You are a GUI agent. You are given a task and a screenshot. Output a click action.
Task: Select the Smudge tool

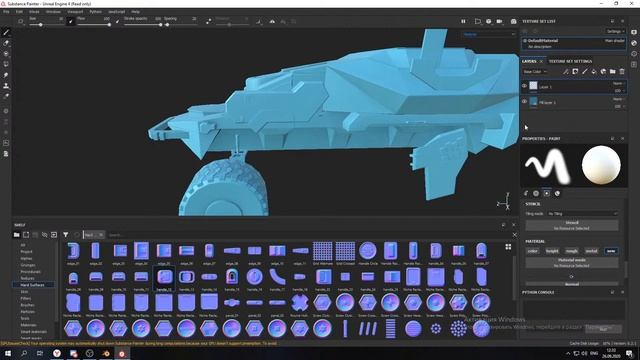pyautogui.click(x=6, y=75)
